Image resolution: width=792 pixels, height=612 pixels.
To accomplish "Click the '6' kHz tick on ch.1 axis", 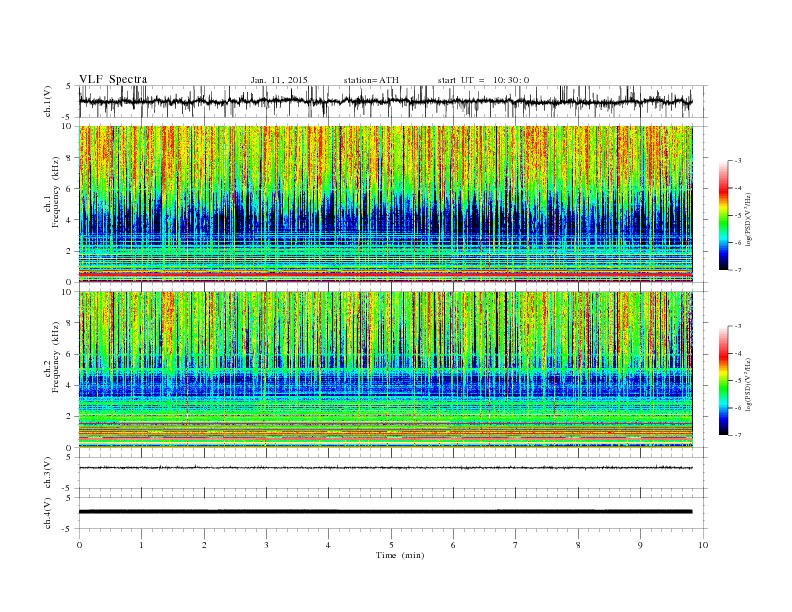I will (69, 189).
